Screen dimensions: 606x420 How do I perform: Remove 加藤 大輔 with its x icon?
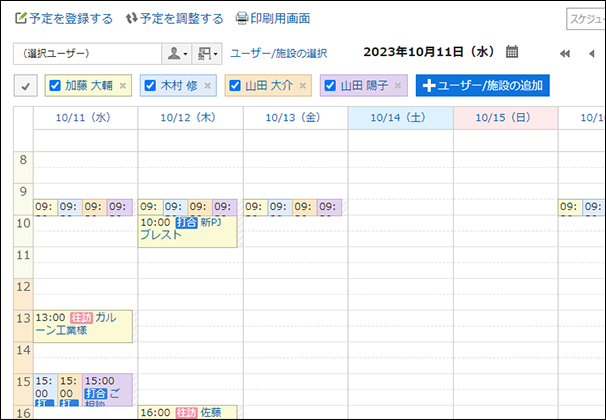[x=123, y=86]
